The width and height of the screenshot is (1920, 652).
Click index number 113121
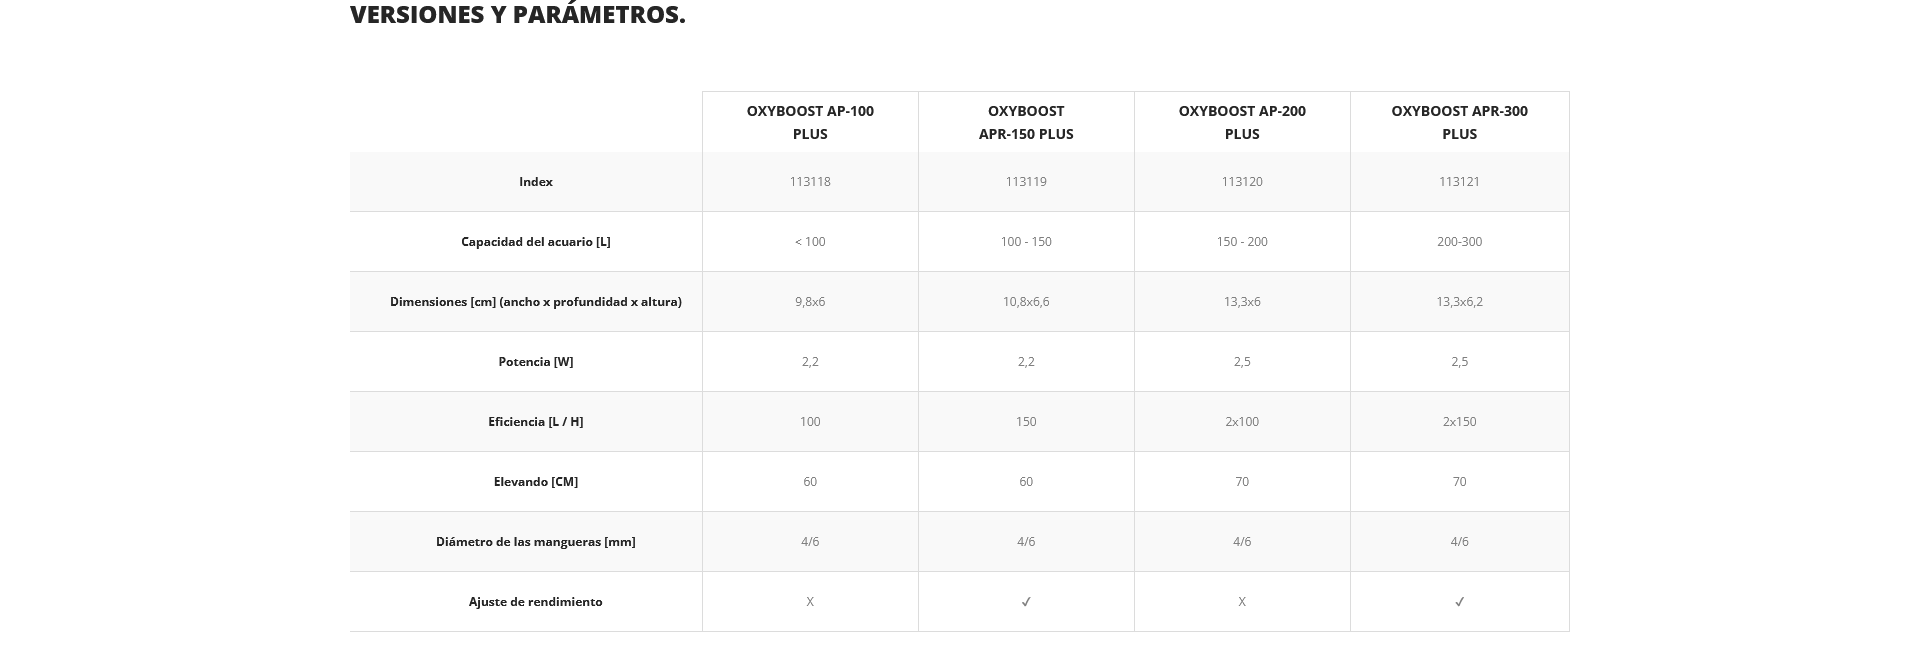1459,182
